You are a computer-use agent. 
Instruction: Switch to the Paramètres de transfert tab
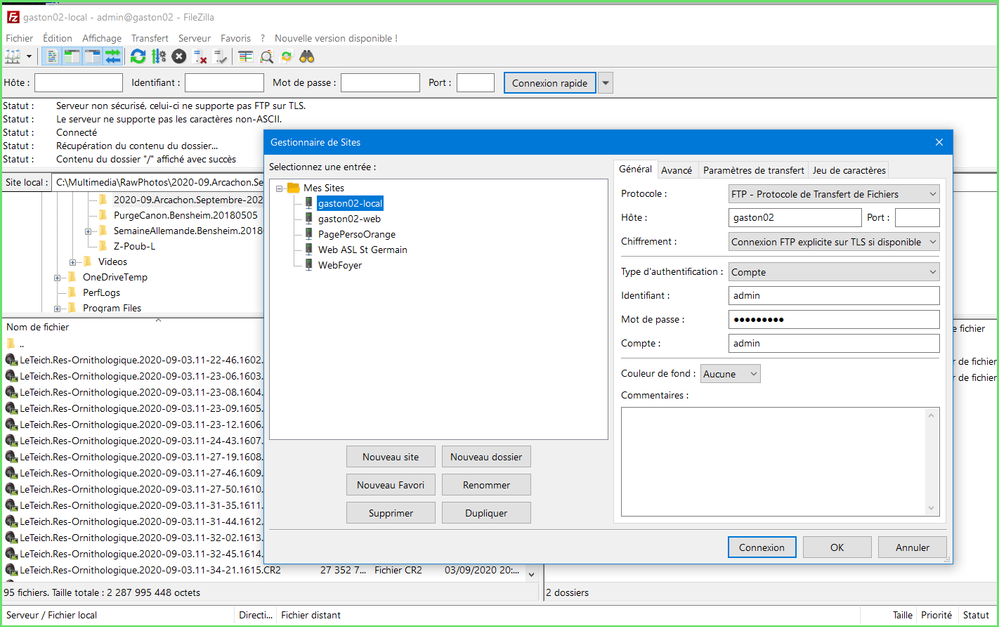tap(752, 170)
